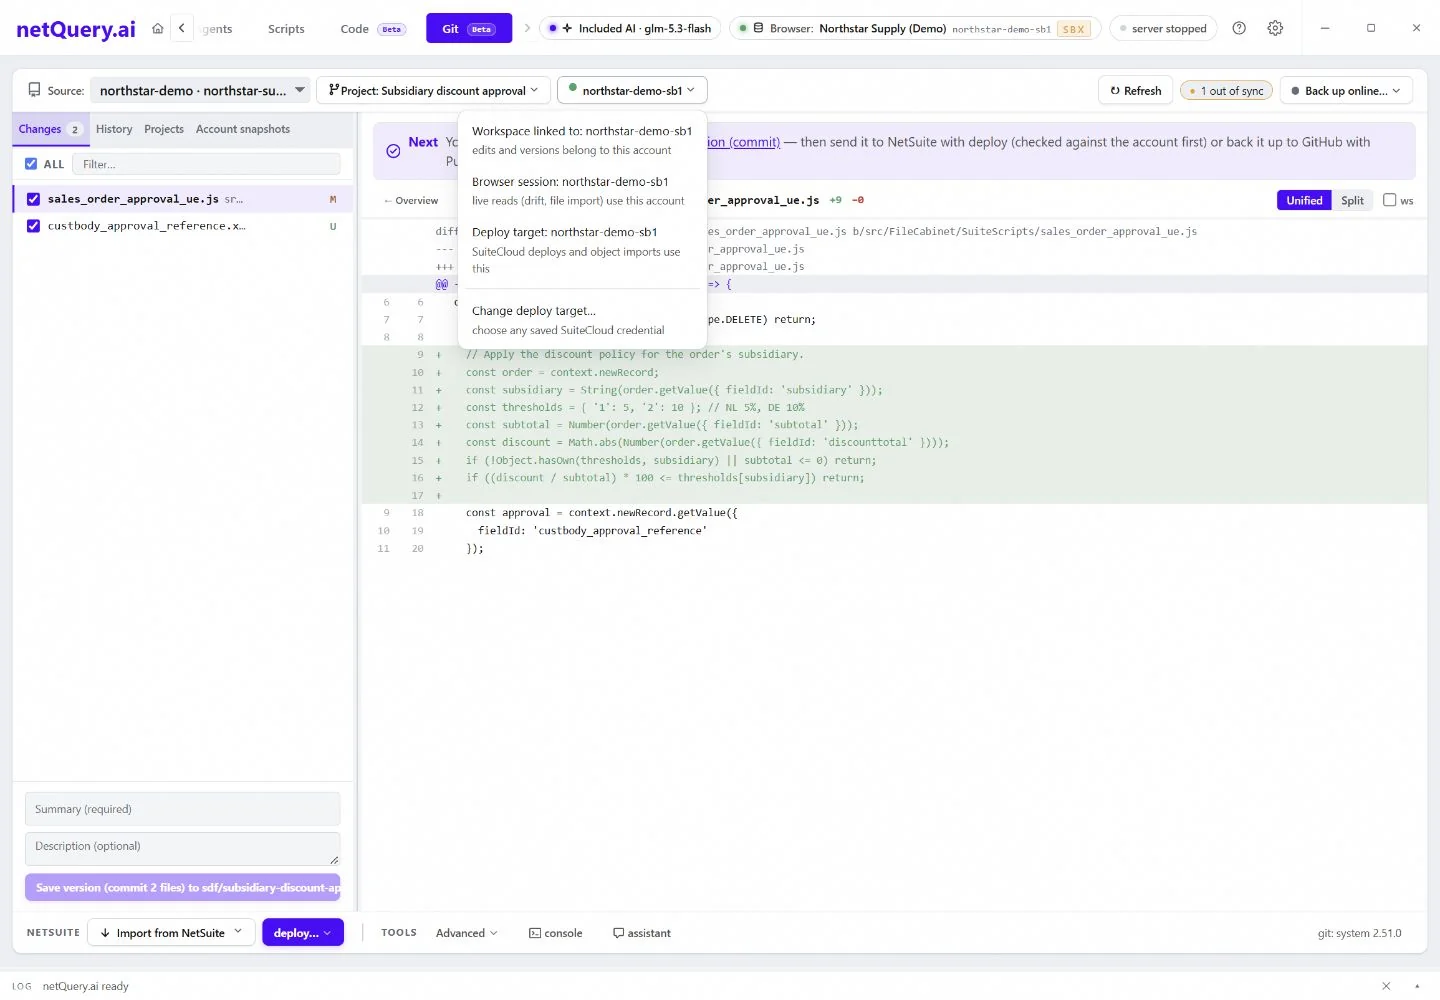Image resolution: width=1440 pixels, height=1000 pixels.
Task: Open the help question mark icon
Action: [x=1239, y=28]
